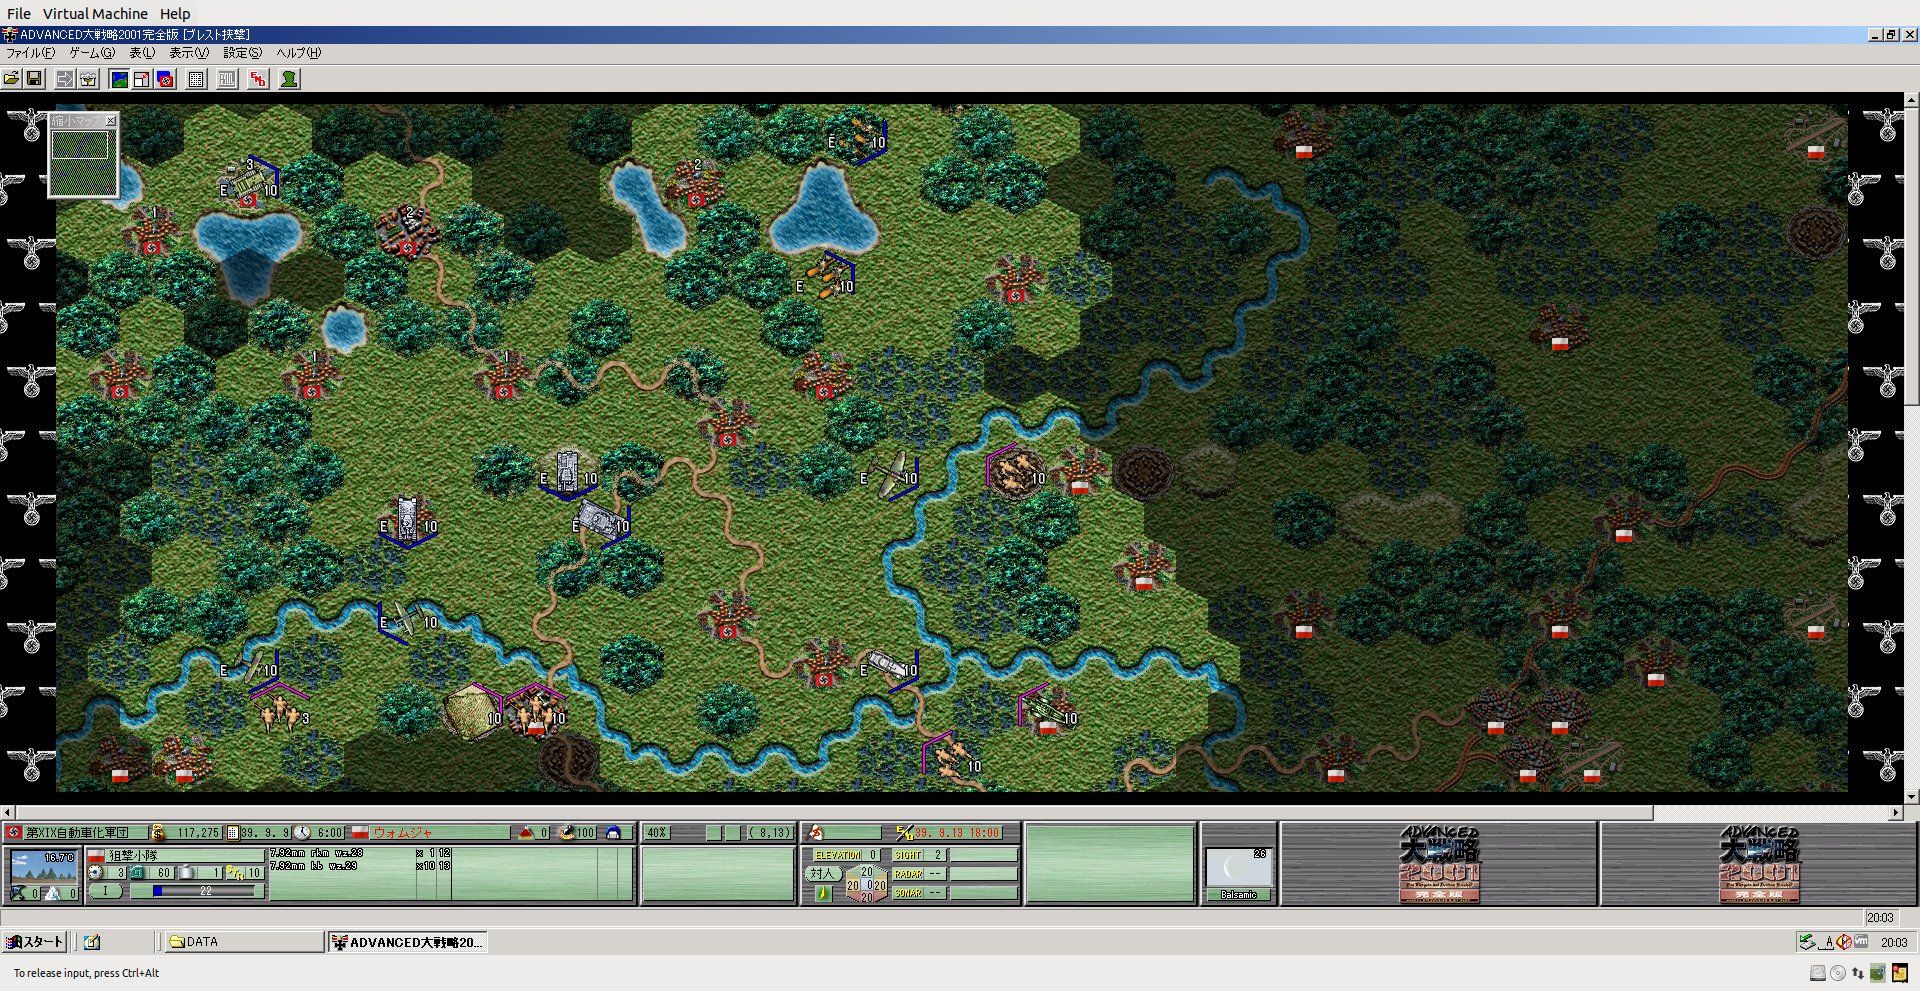Click the grid table toolbar icon

click(x=197, y=79)
